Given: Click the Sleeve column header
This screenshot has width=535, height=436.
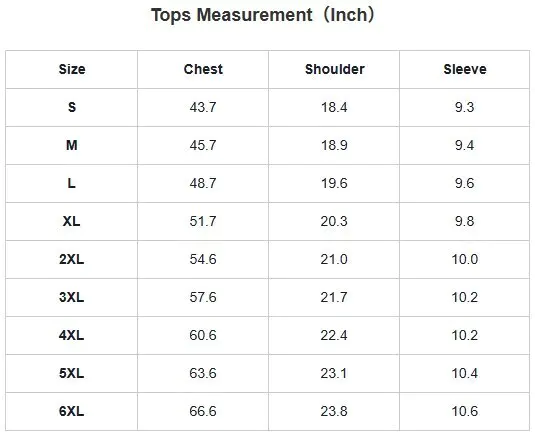Looking at the screenshot, I should click(x=465, y=69).
